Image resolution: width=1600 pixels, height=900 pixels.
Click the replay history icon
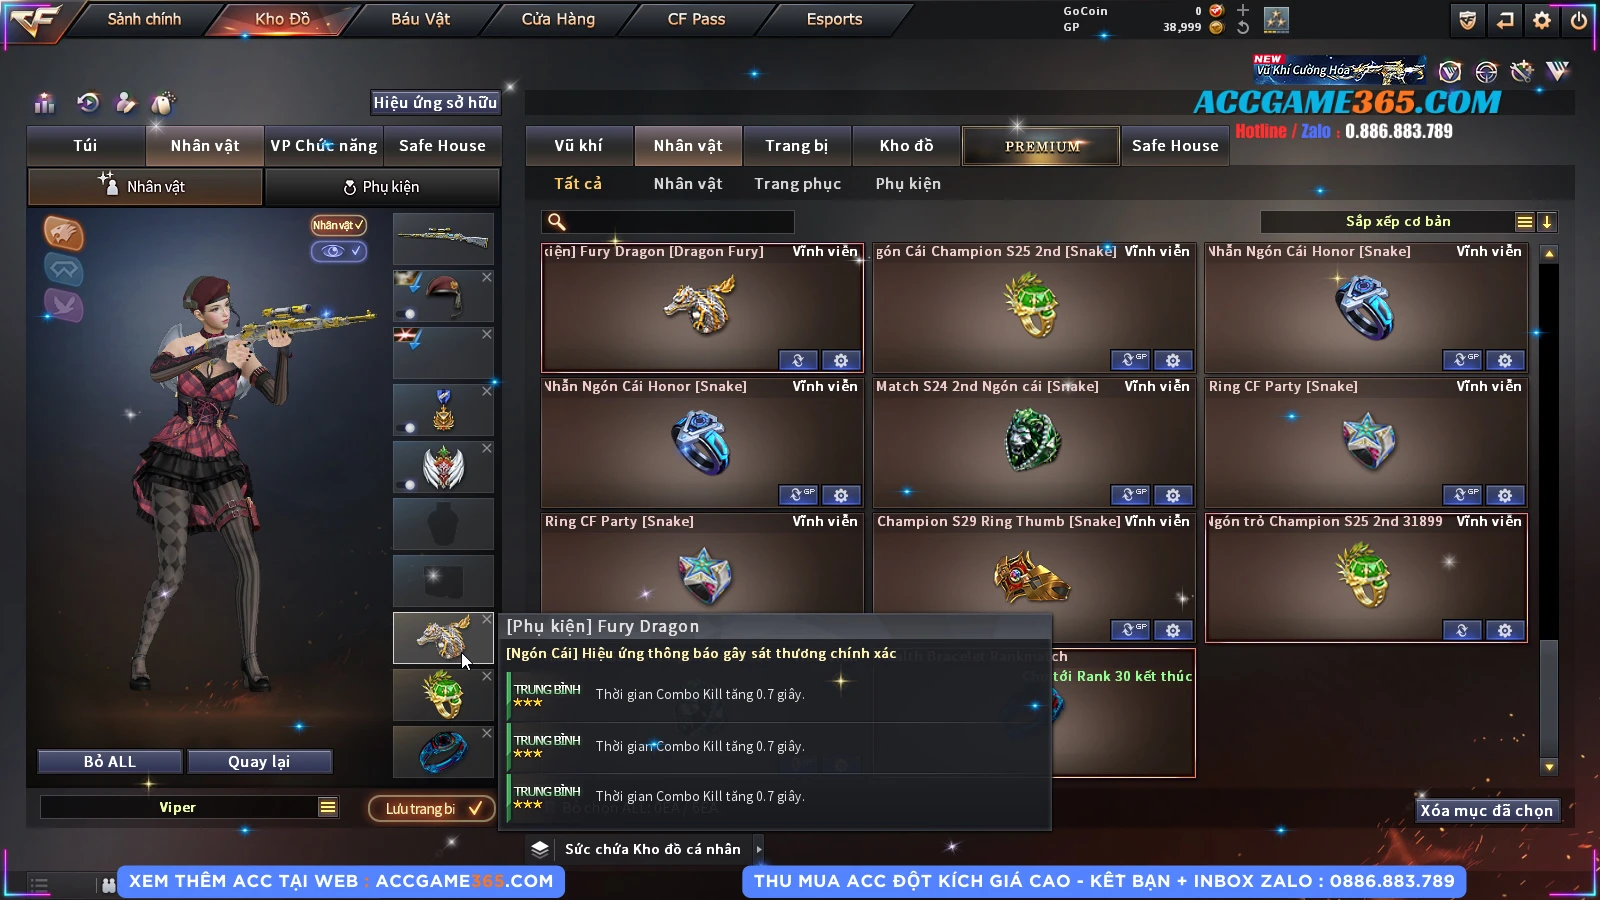point(88,102)
